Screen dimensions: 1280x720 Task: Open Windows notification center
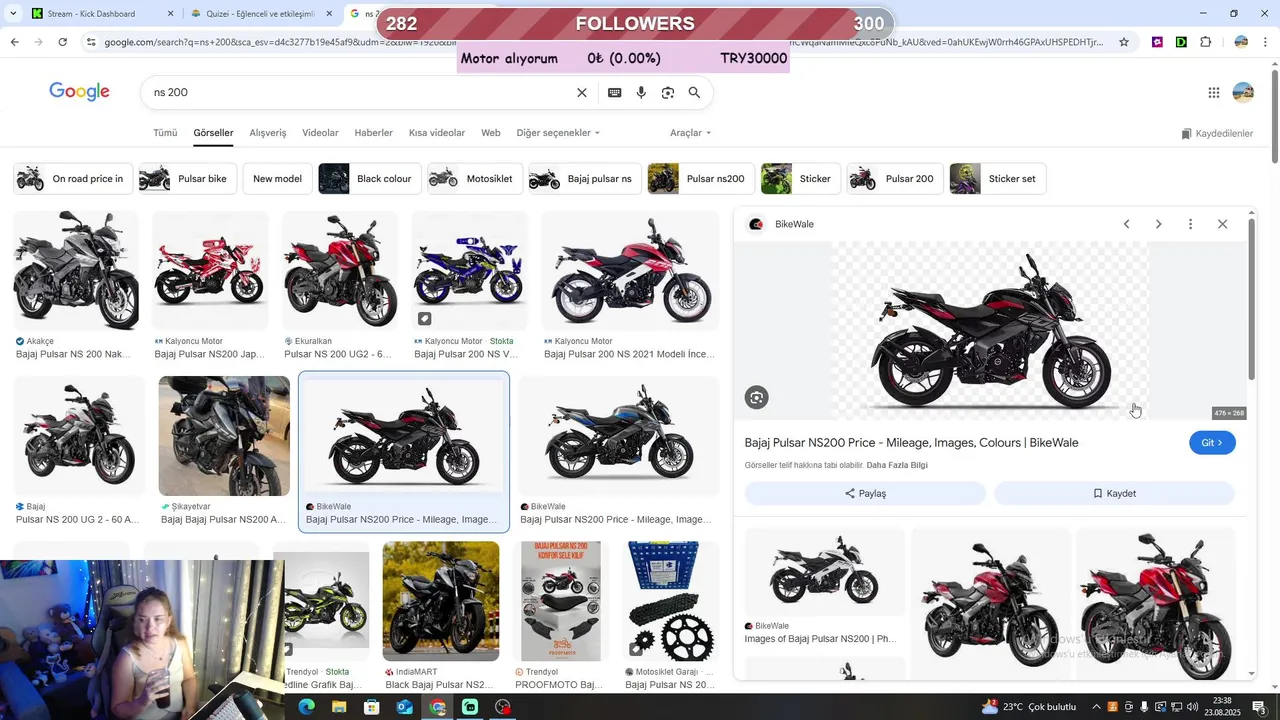point(1259,707)
